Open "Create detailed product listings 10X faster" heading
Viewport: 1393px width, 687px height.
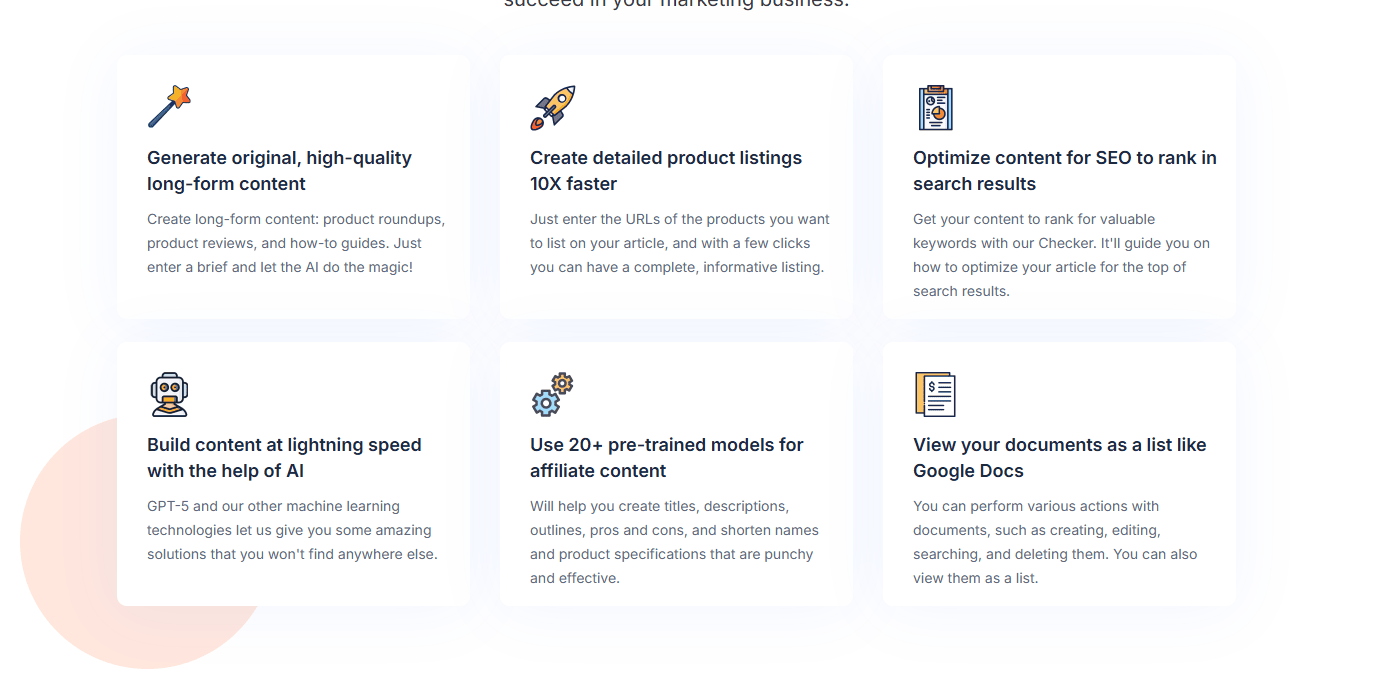[665, 171]
